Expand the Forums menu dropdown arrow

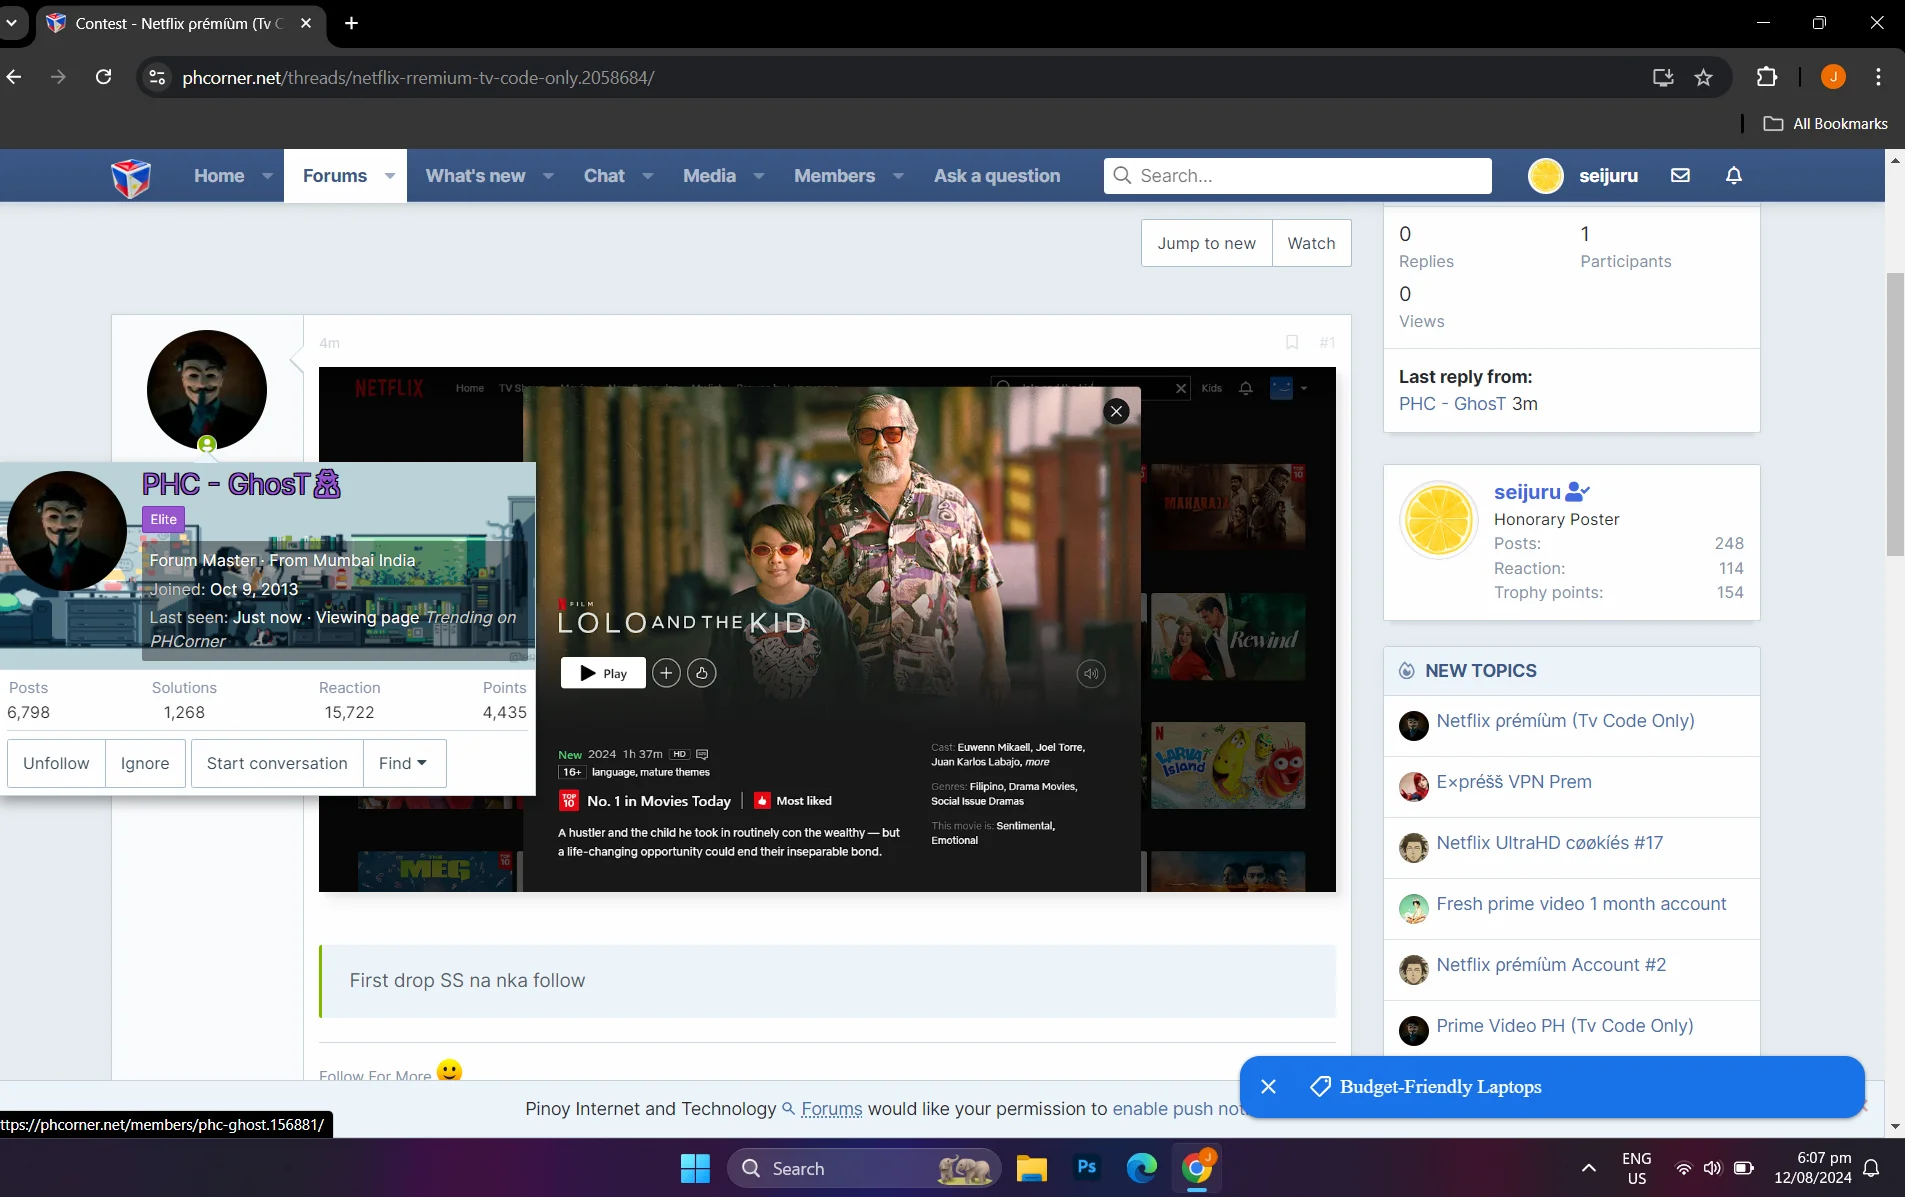coord(389,176)
